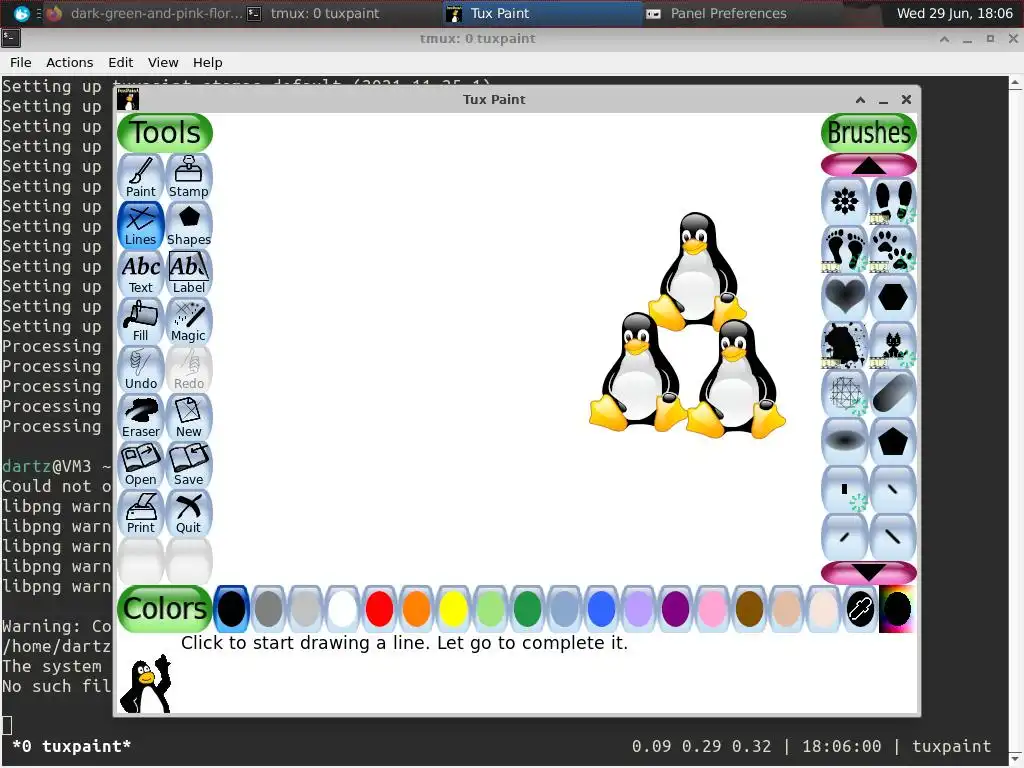Pick the pink color swatch
Image resolution: width=1024 pixels, height=768 pixels.
[x=712, y=609]
